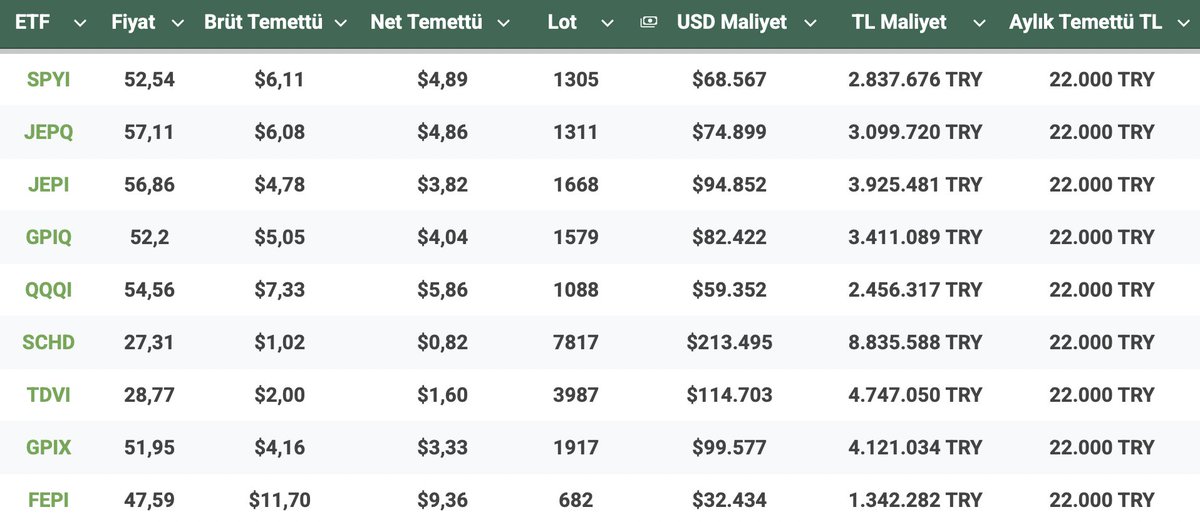Select lot count 7817
The height and width of the screenshot is (522, 1200).
click(x=576, y=342)
